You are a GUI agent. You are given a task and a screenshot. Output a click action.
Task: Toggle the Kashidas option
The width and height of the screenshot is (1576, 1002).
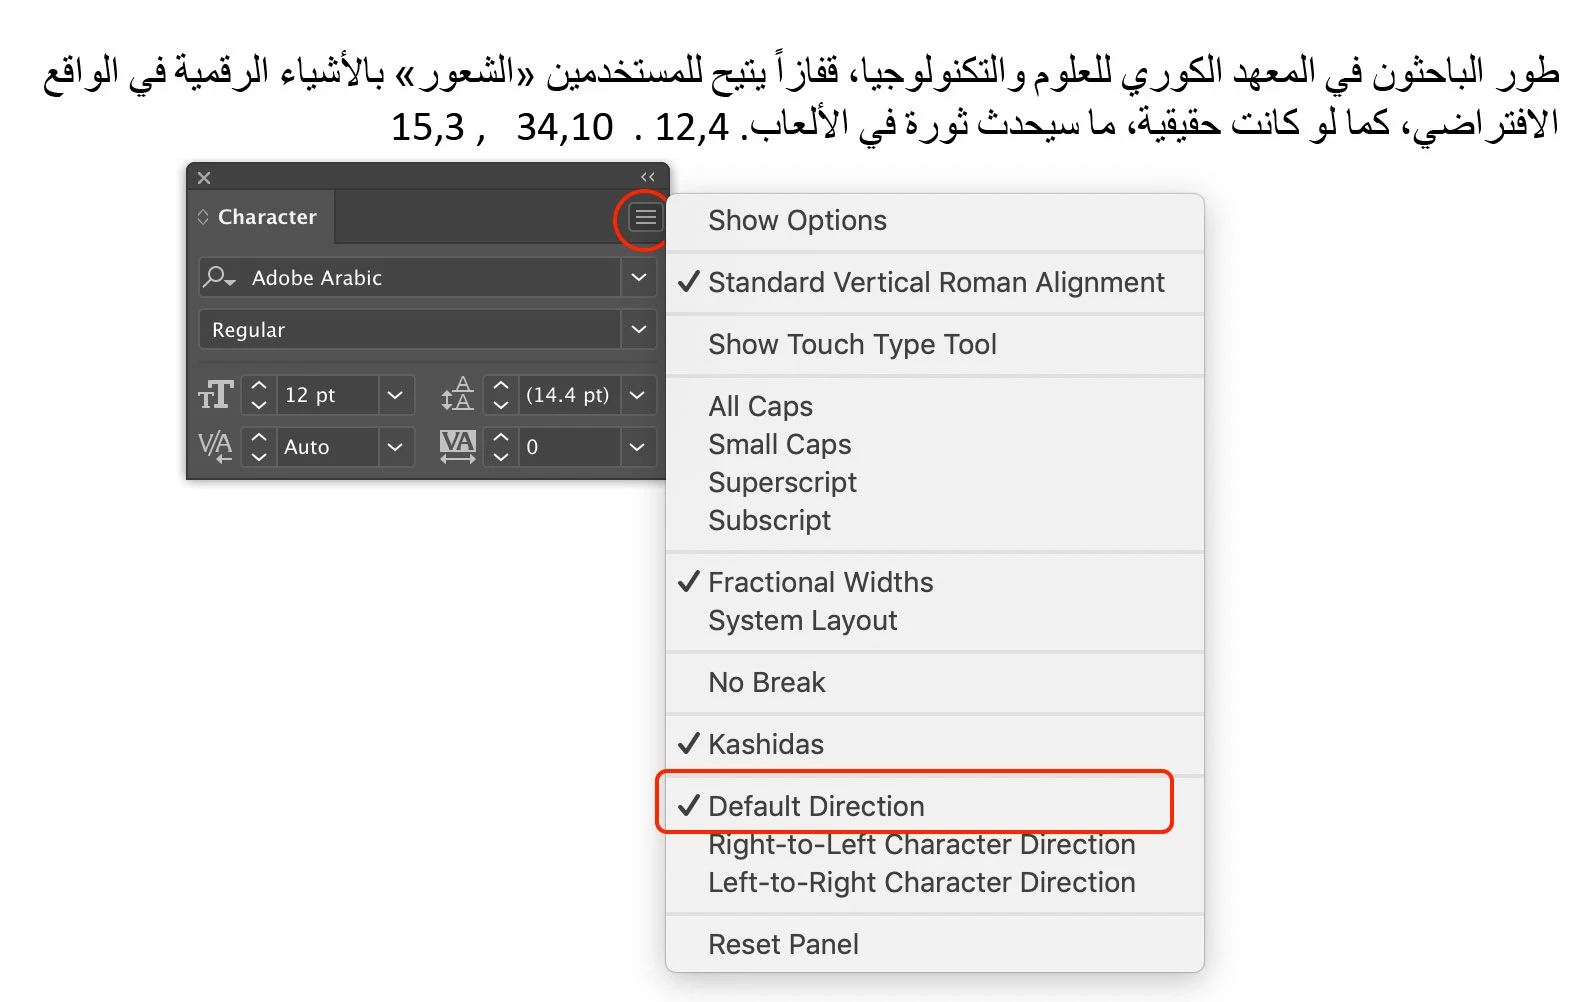tap(934, 744)
